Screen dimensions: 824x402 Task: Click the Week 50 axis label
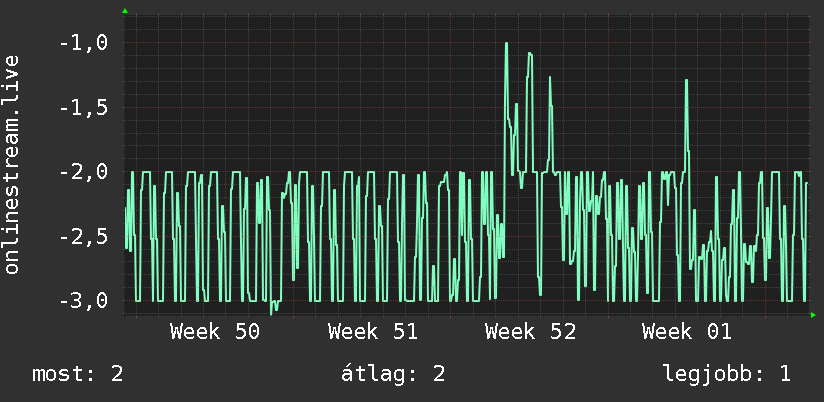pyautogui.click(x=215, y=332)
